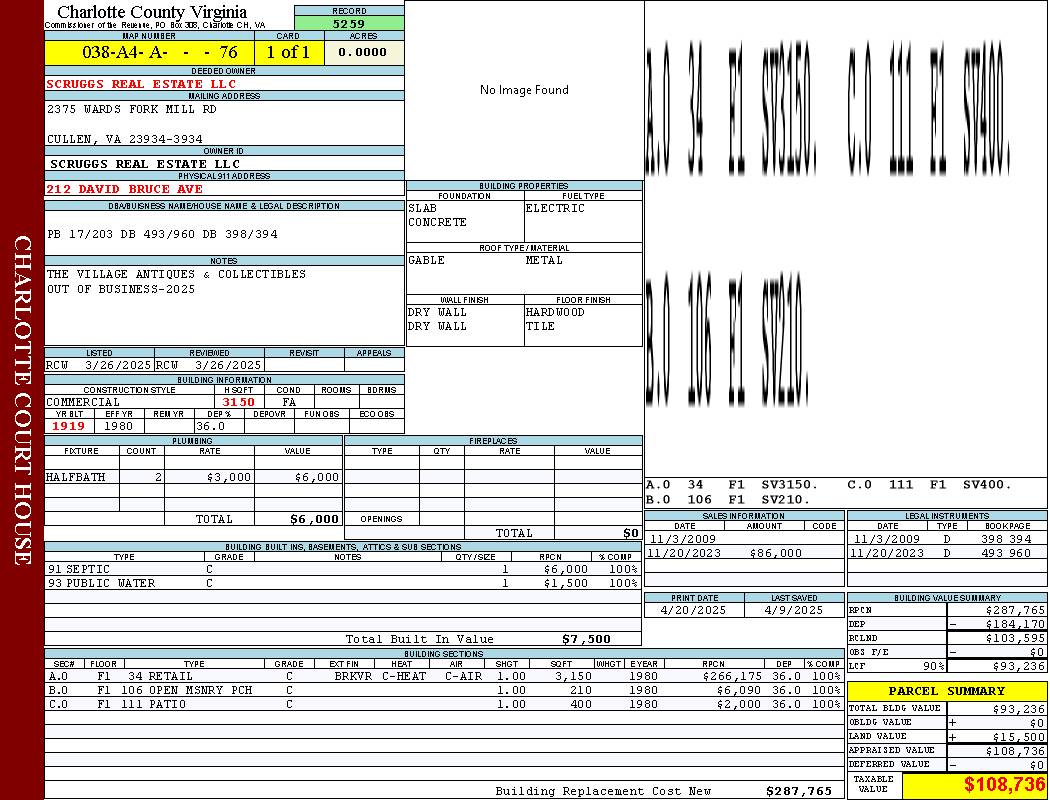The image size is (1050, 800).
Task: Click fireplaces total $0
Action: pyautogui.click(x=631, y=534)
